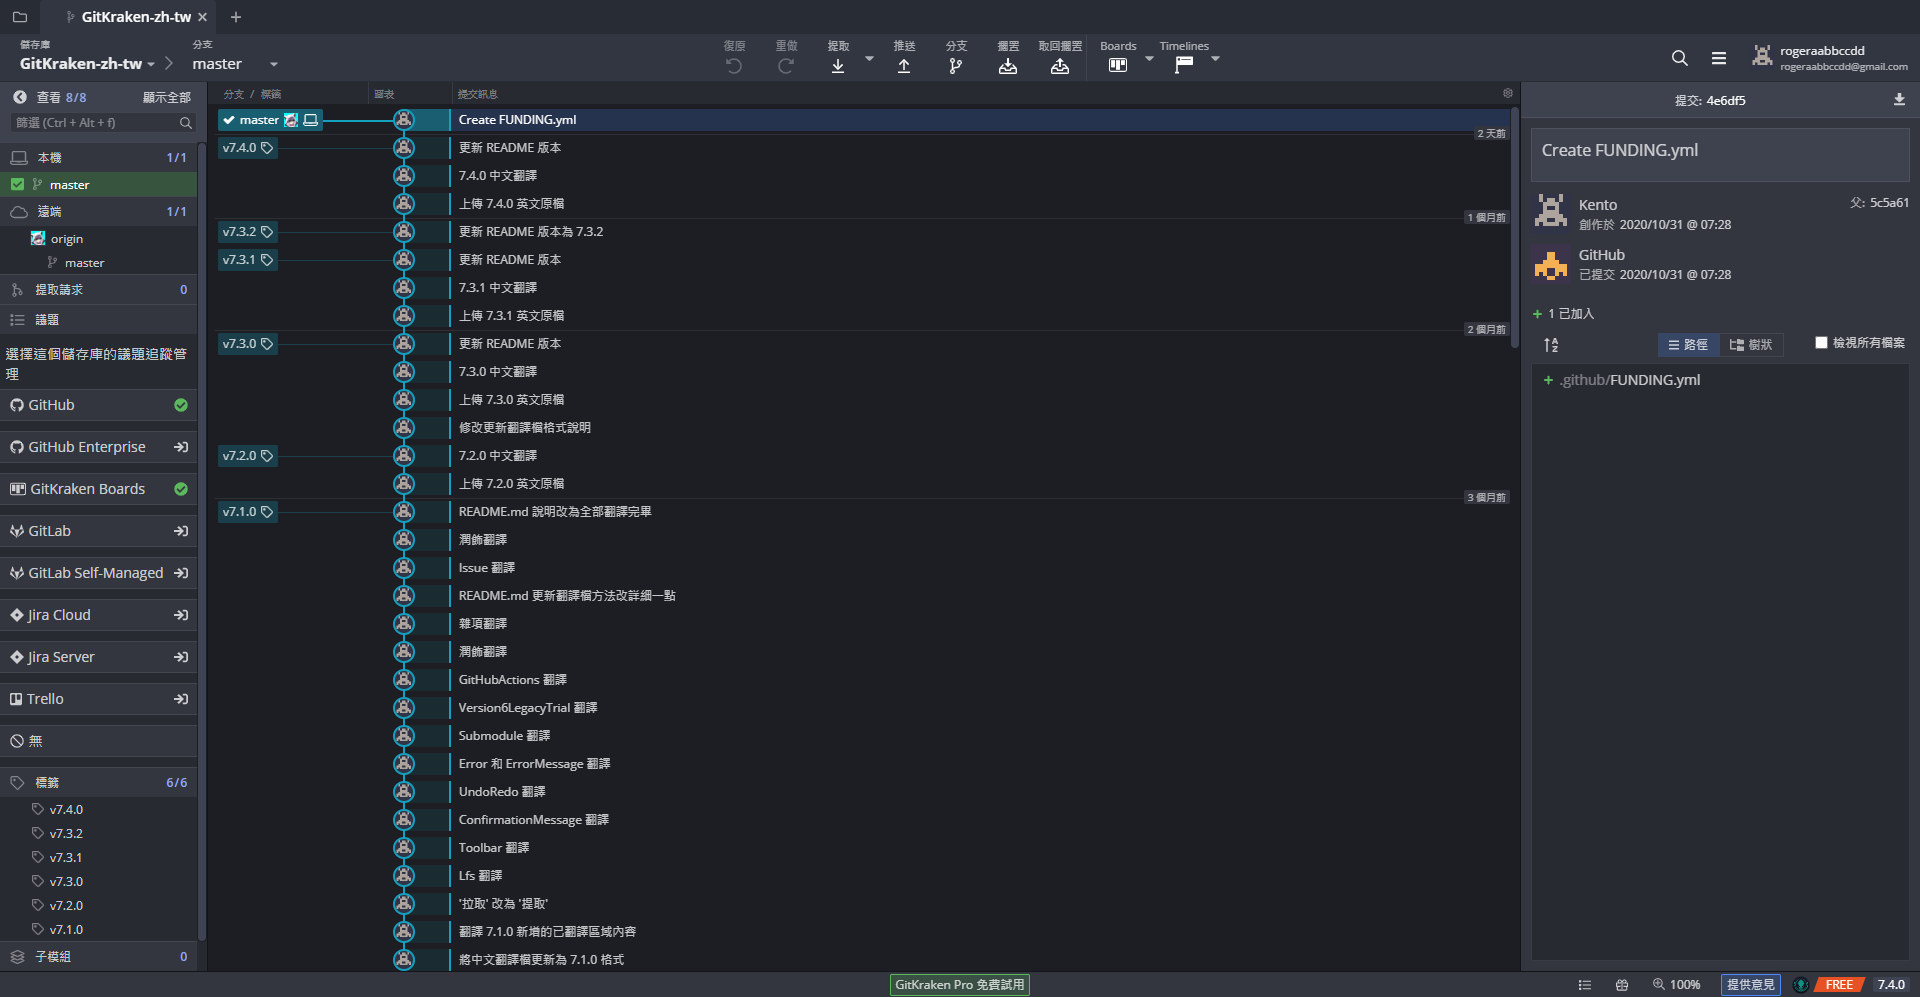Click the GitKraken-zh-tw tab

click(x=129, y=17)
